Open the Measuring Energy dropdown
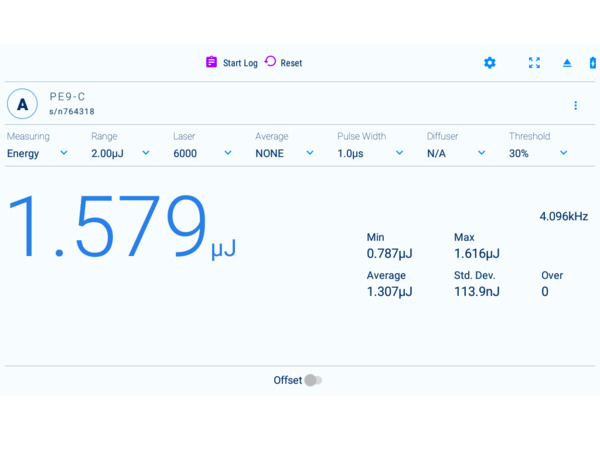Image resolution: width=600 pixels, height=450 pixels. (38, 153)
